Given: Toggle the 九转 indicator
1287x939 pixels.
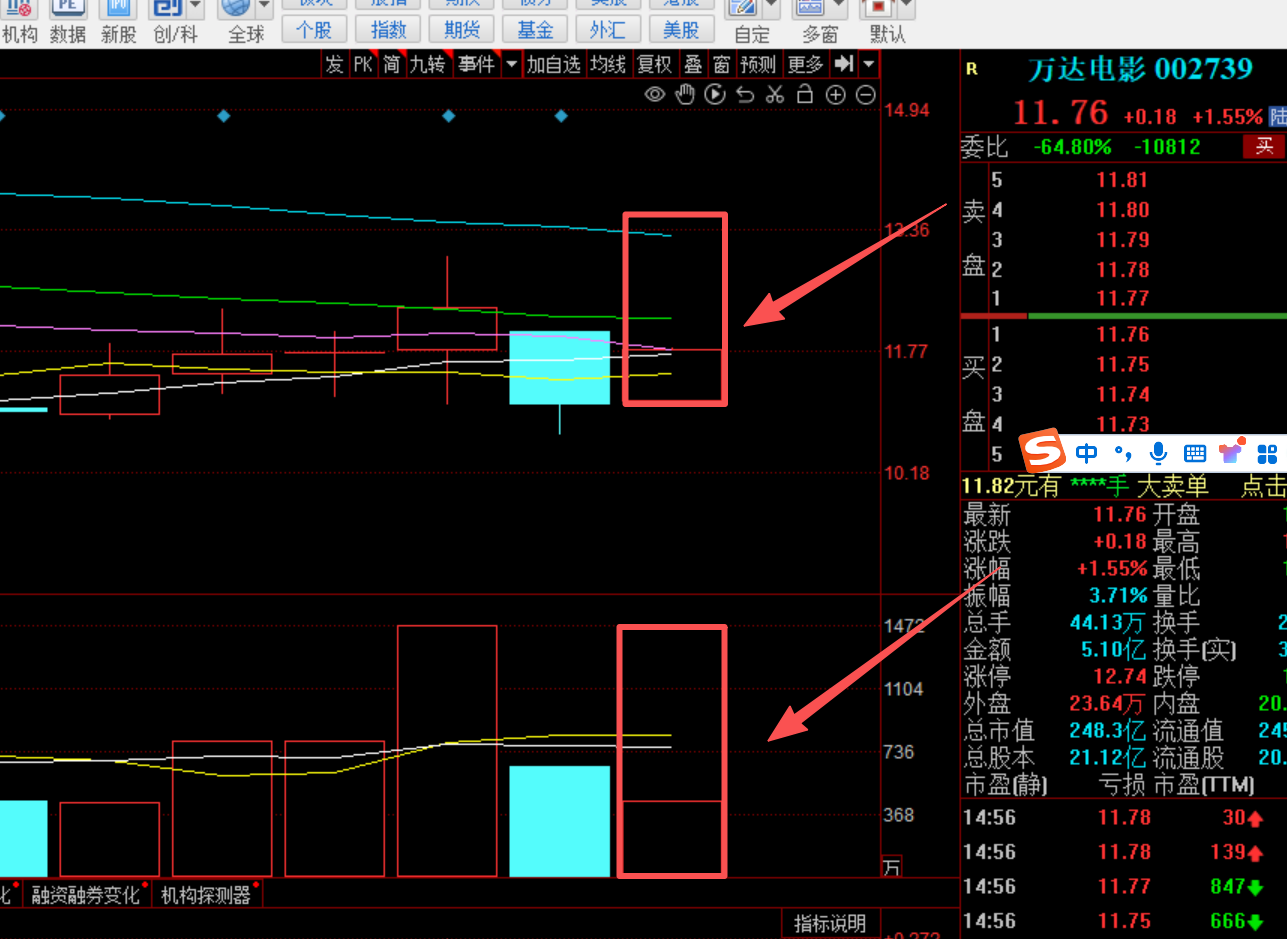Looking at the screenshot, I should click(x=428, y=65).
